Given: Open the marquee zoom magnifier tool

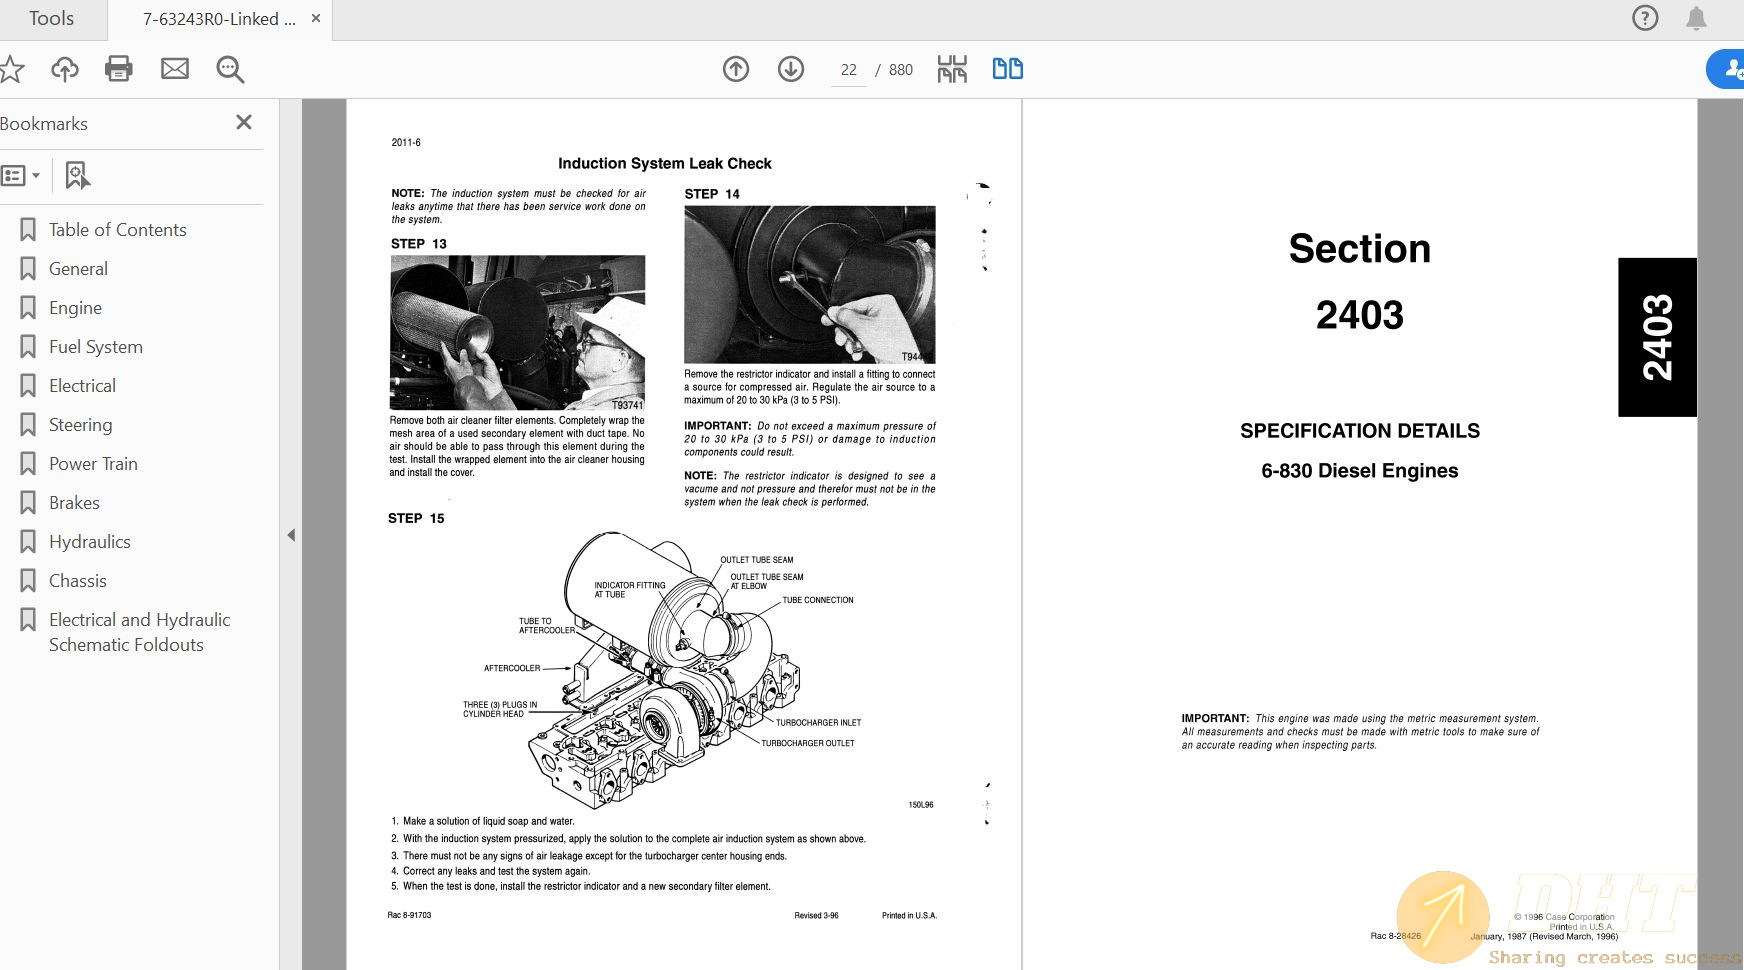Looking at the screenshot, I should tap(229, 70).
